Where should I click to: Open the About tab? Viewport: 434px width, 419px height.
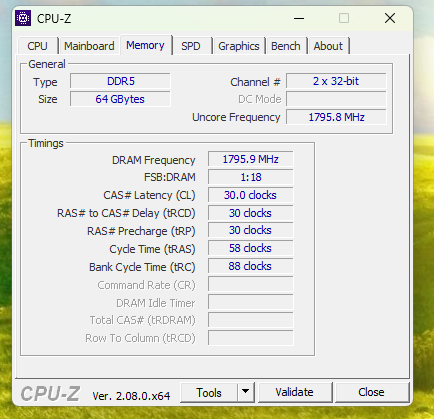click(x=328, y=46)
